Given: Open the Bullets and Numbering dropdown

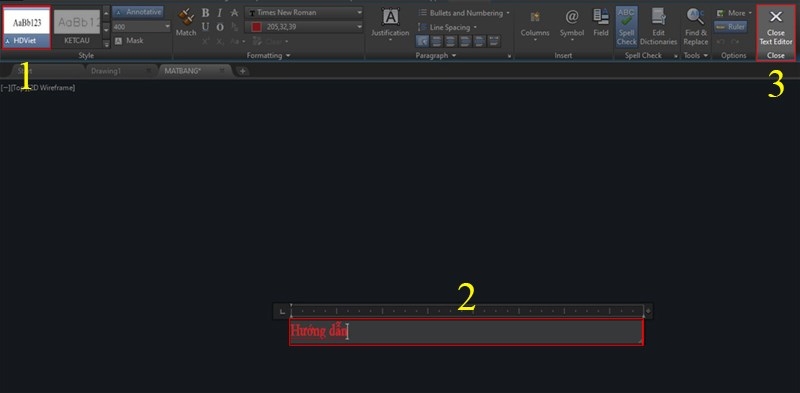Looking at the screenshot, I should click(x=464, y=13).
